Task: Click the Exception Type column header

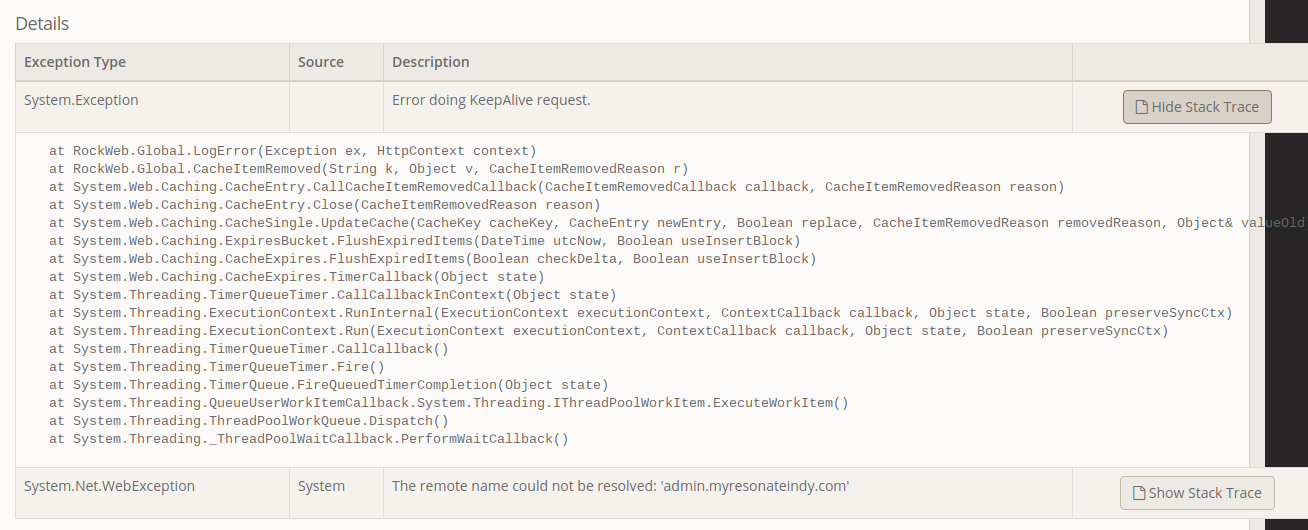Action: 75,62
